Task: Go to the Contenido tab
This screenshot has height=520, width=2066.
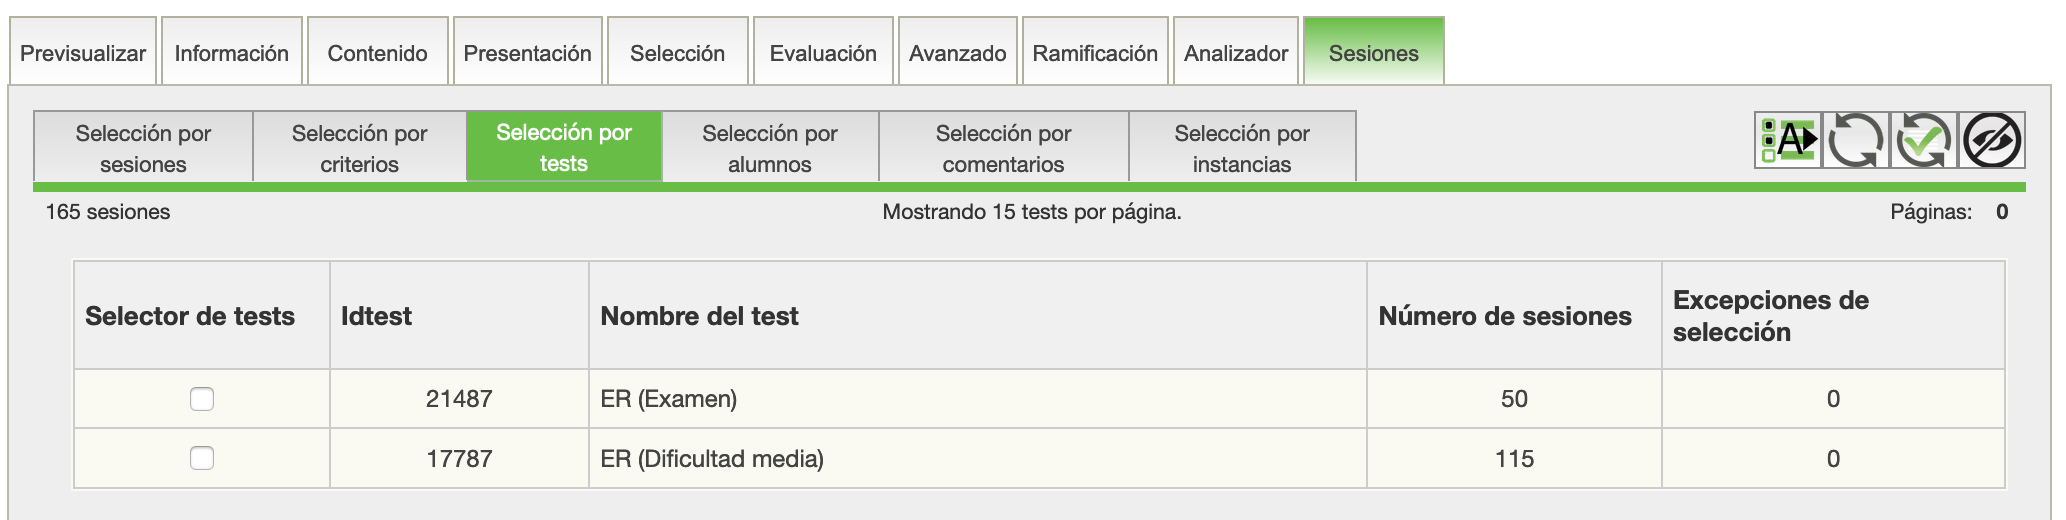Action: pos(377,53)
